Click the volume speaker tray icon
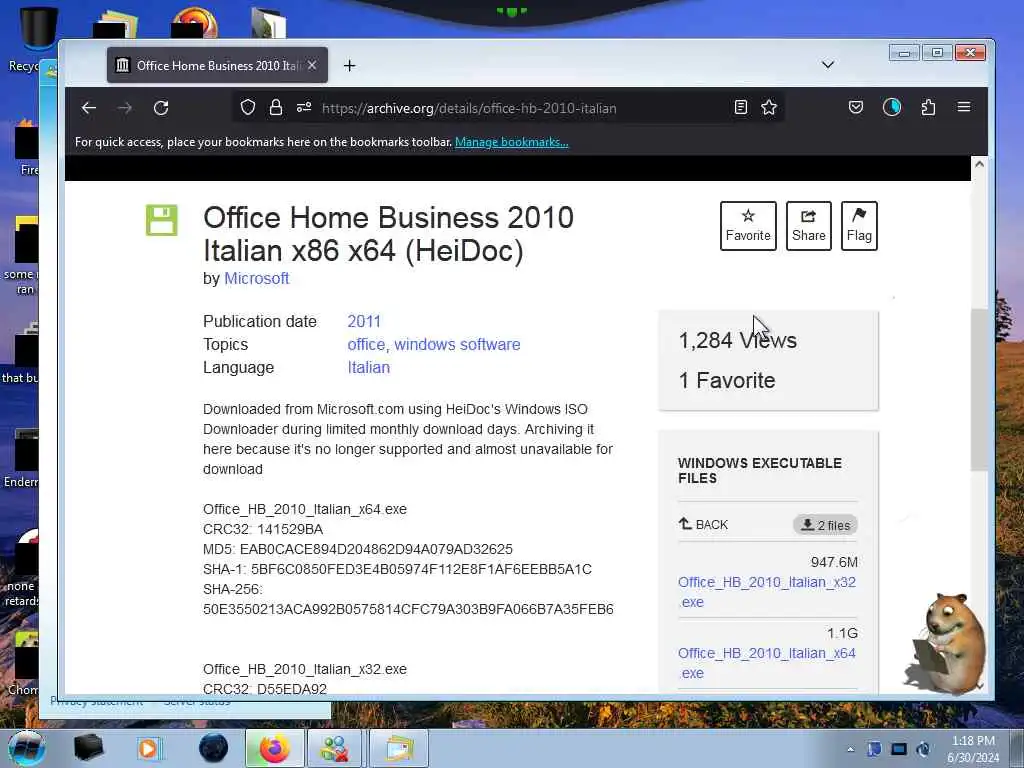 pyautogui.click(x=923, y=749)
